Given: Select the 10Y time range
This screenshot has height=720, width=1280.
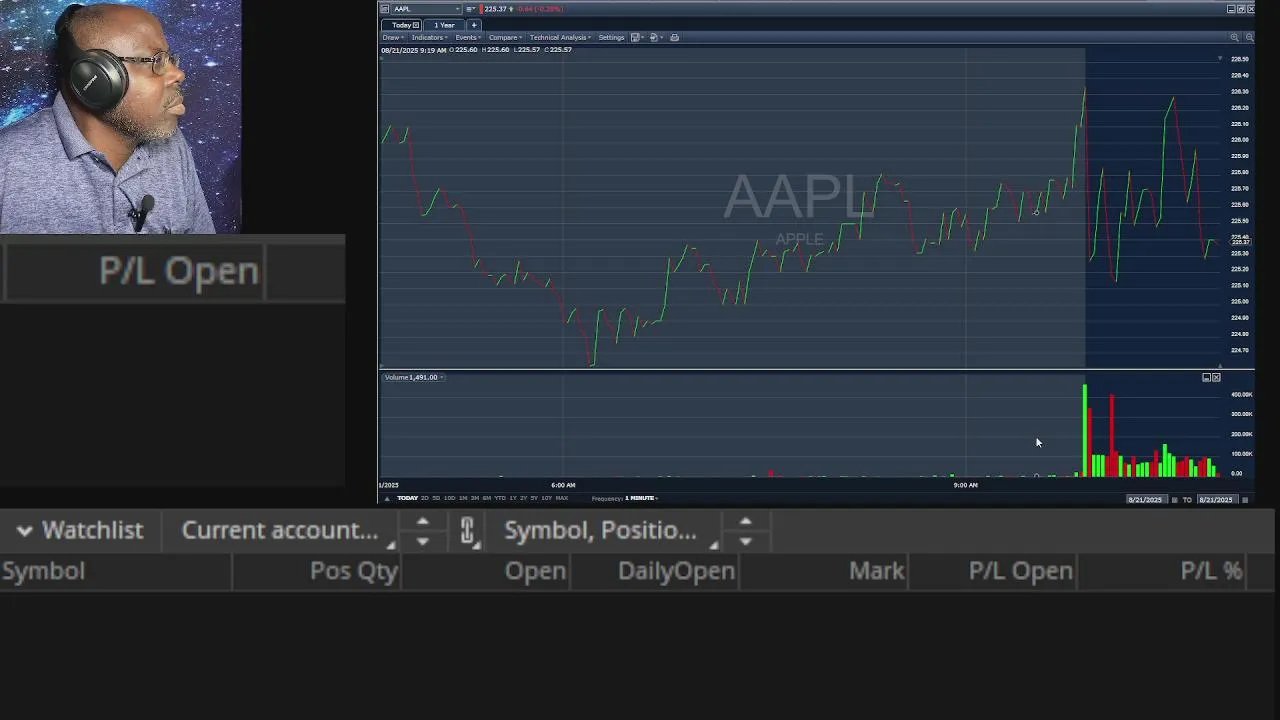Looking at the screenshot, I should (x=546, y=498).
